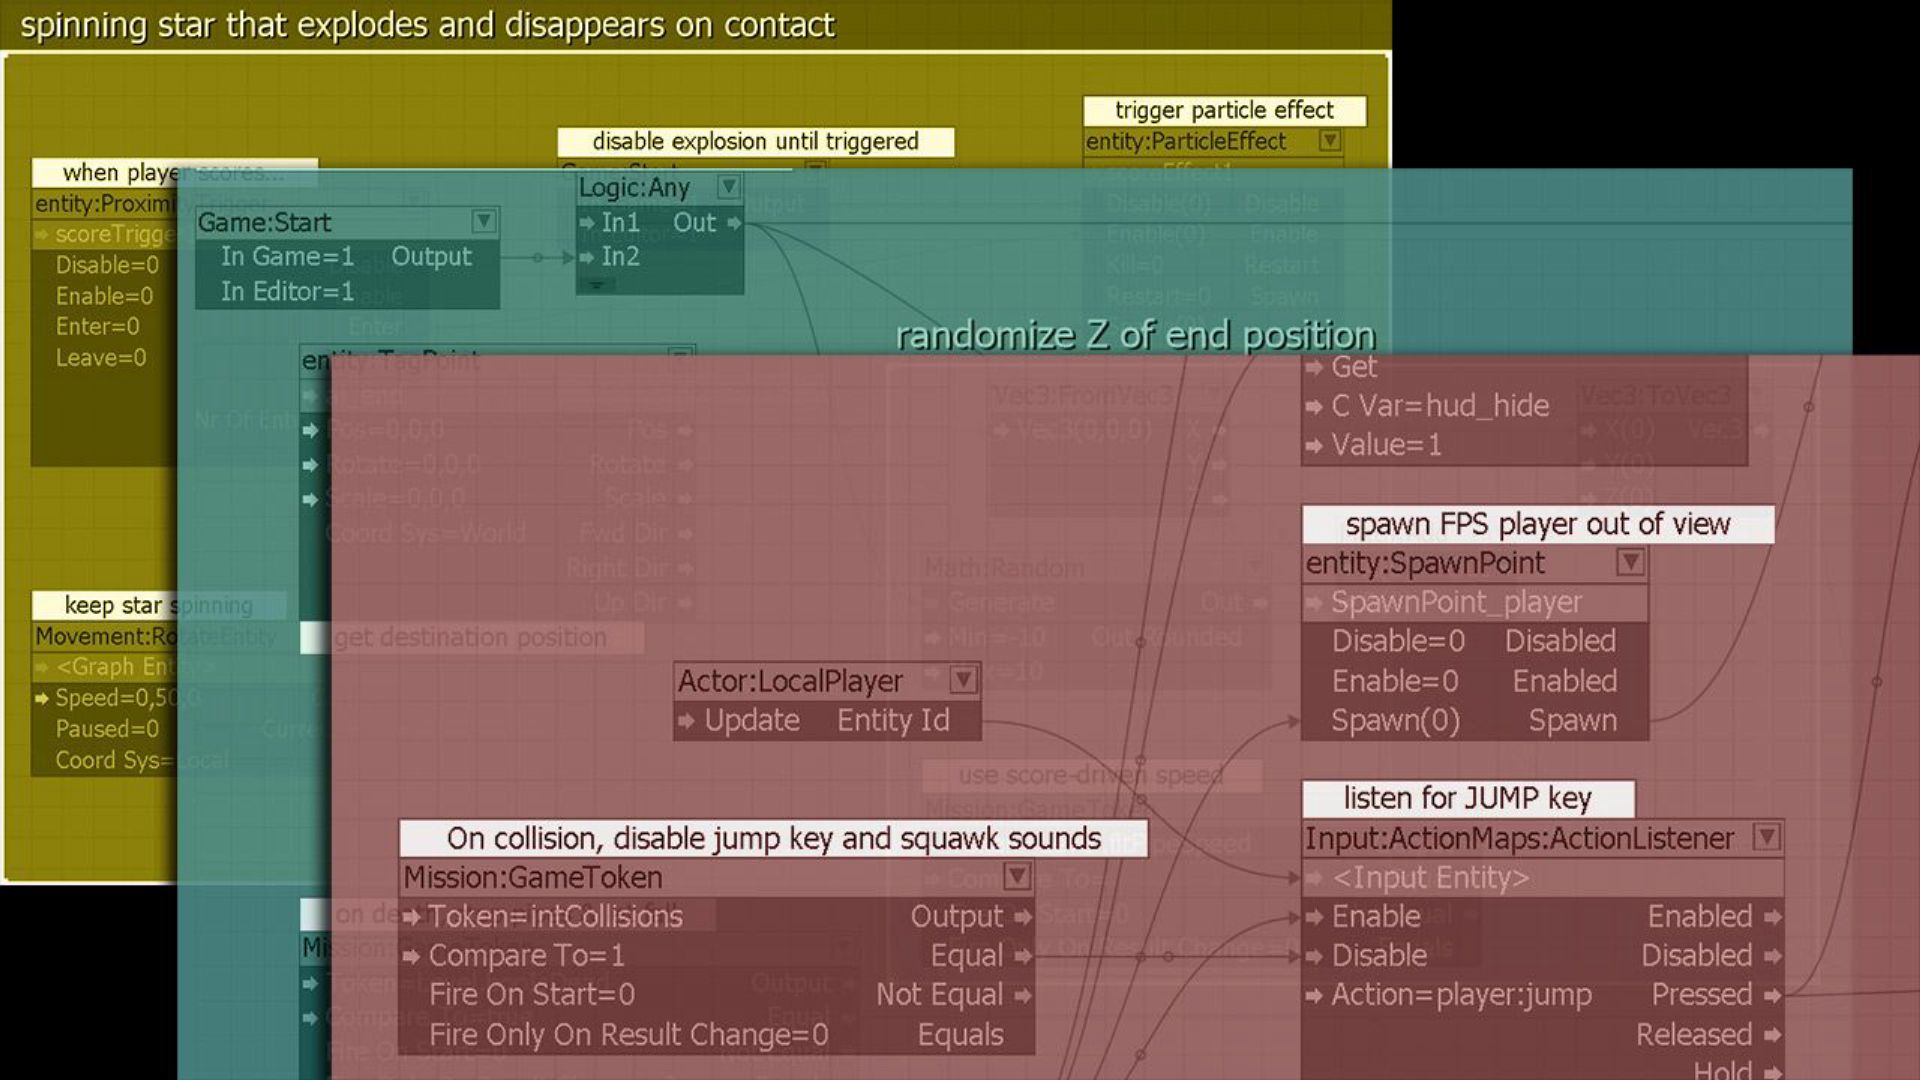Open the Game:Start node dropdown arrow
The height and width of the screenshot is (1080, 1920).
483,221
